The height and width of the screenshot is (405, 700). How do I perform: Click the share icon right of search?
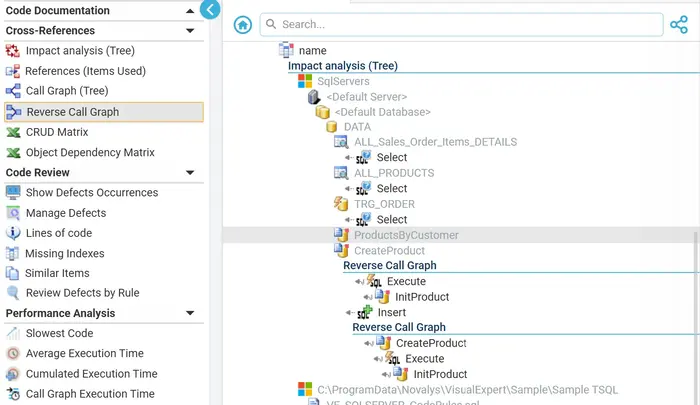[679, 25]
